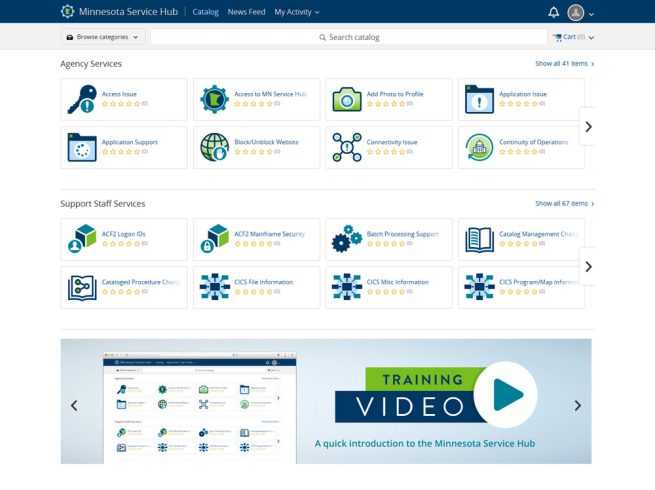Click into the Search catalog field
The width and height of the screenshot is (655, 490).
pyautogui.click(x=349, y=37)
